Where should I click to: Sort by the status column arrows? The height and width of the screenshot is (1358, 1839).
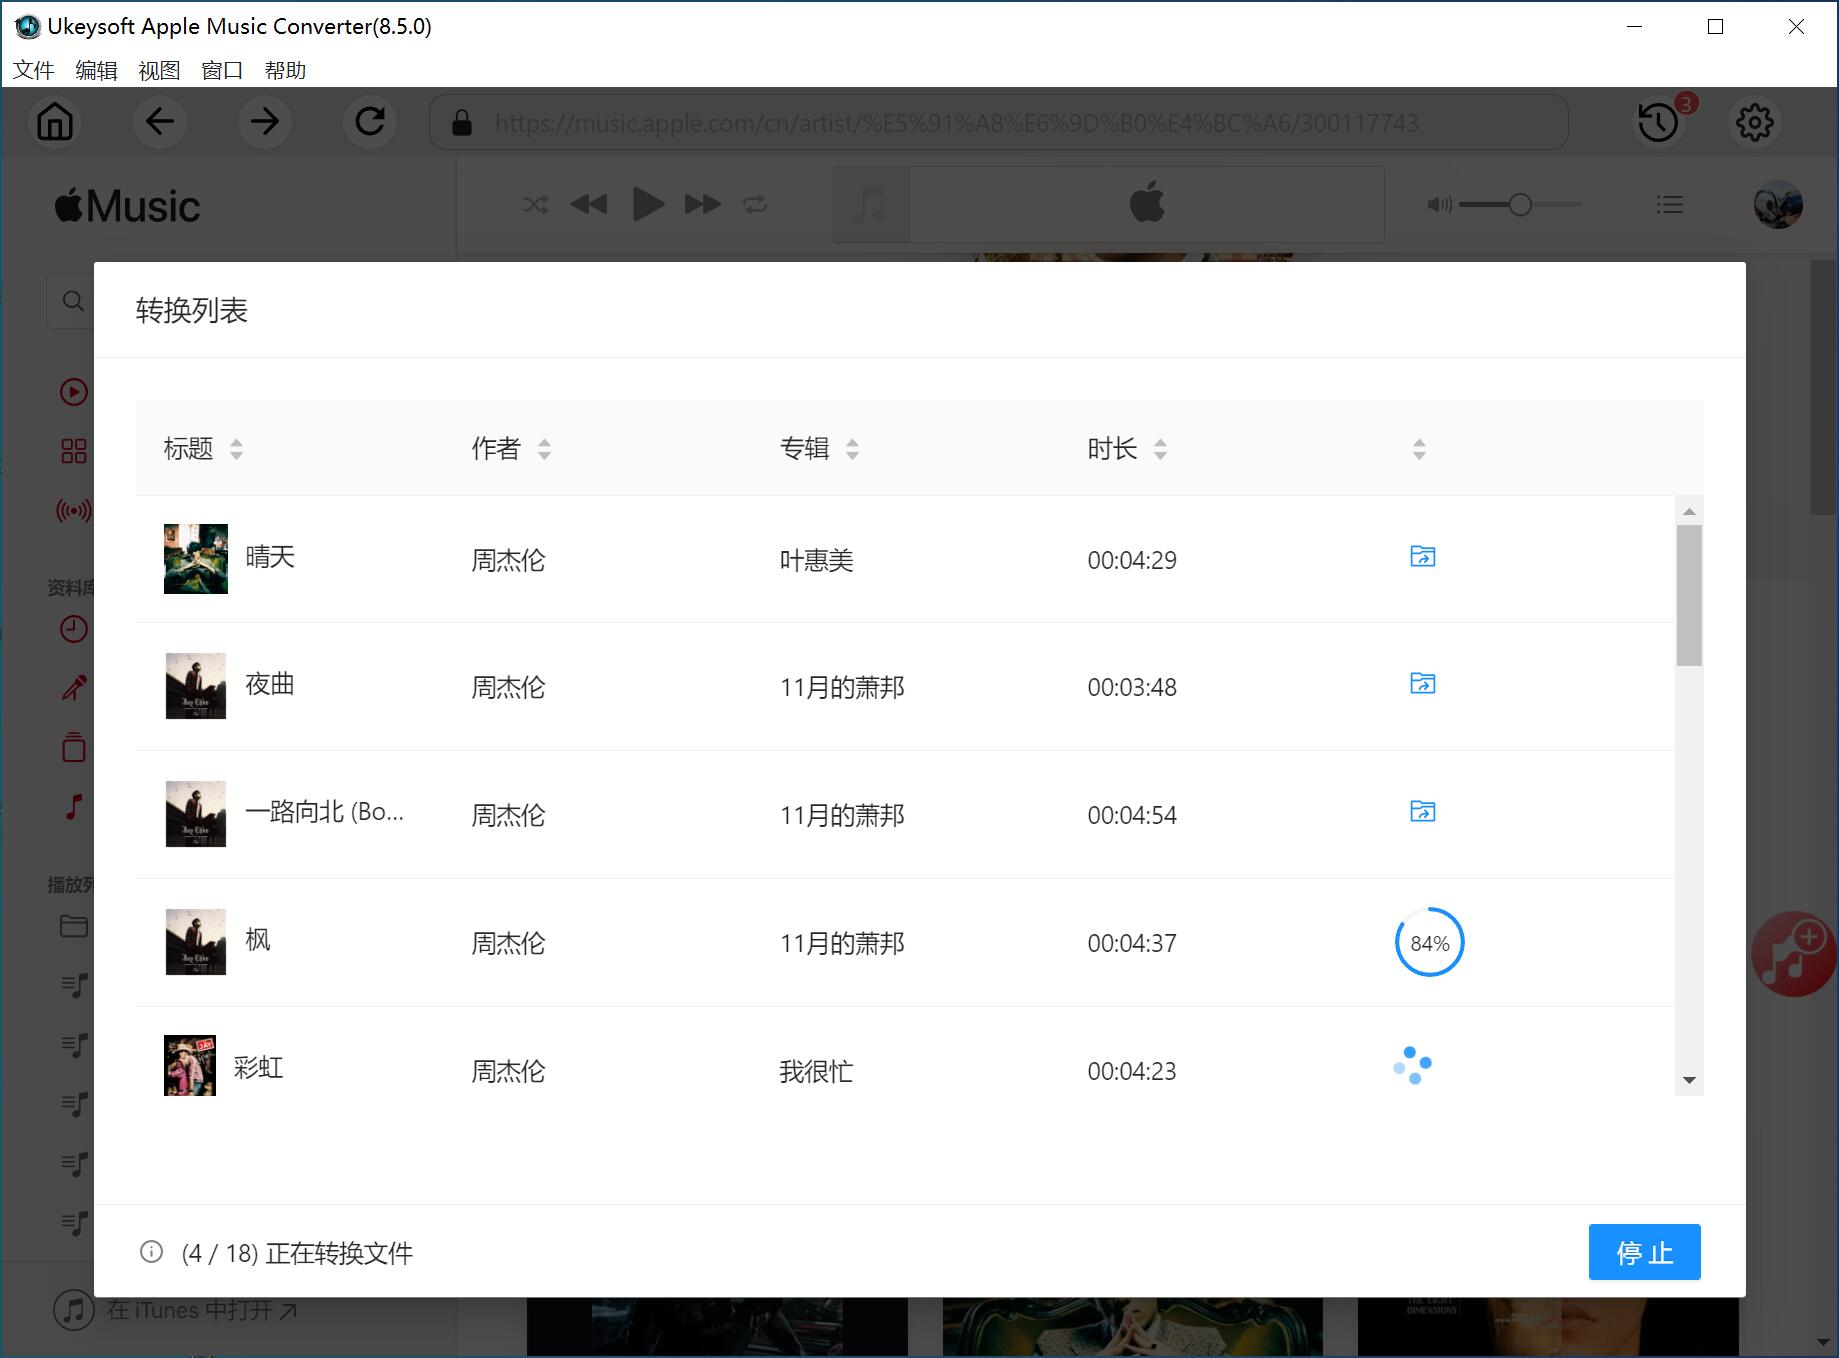[x=1419, y=449]
